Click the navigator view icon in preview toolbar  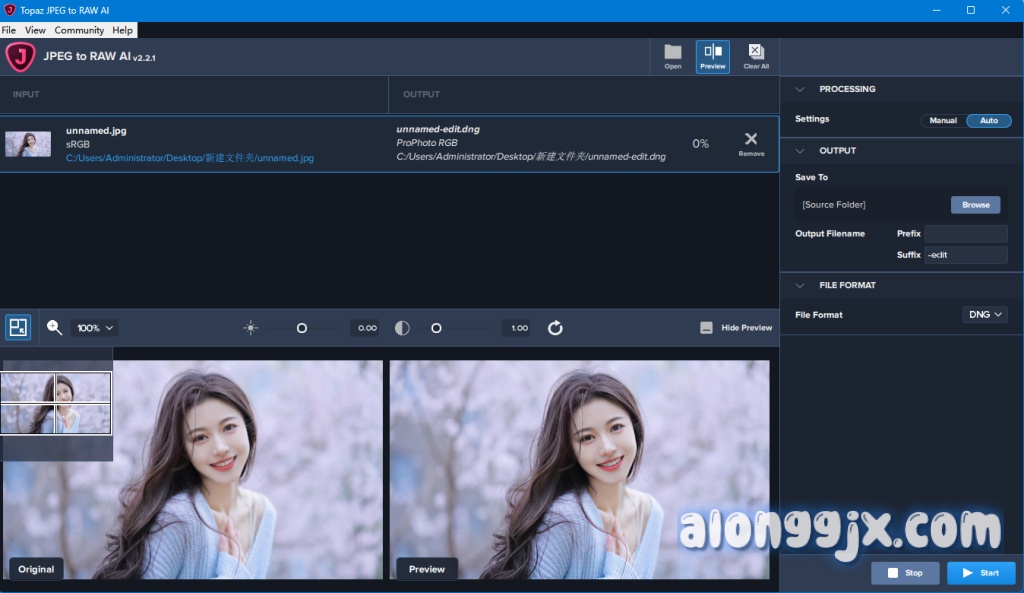pyautogui.click(x=18, y=327)
